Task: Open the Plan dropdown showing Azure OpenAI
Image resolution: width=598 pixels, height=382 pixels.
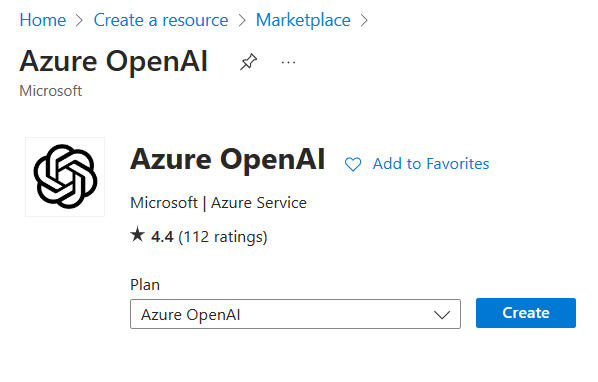Action: tap(296, 314)
